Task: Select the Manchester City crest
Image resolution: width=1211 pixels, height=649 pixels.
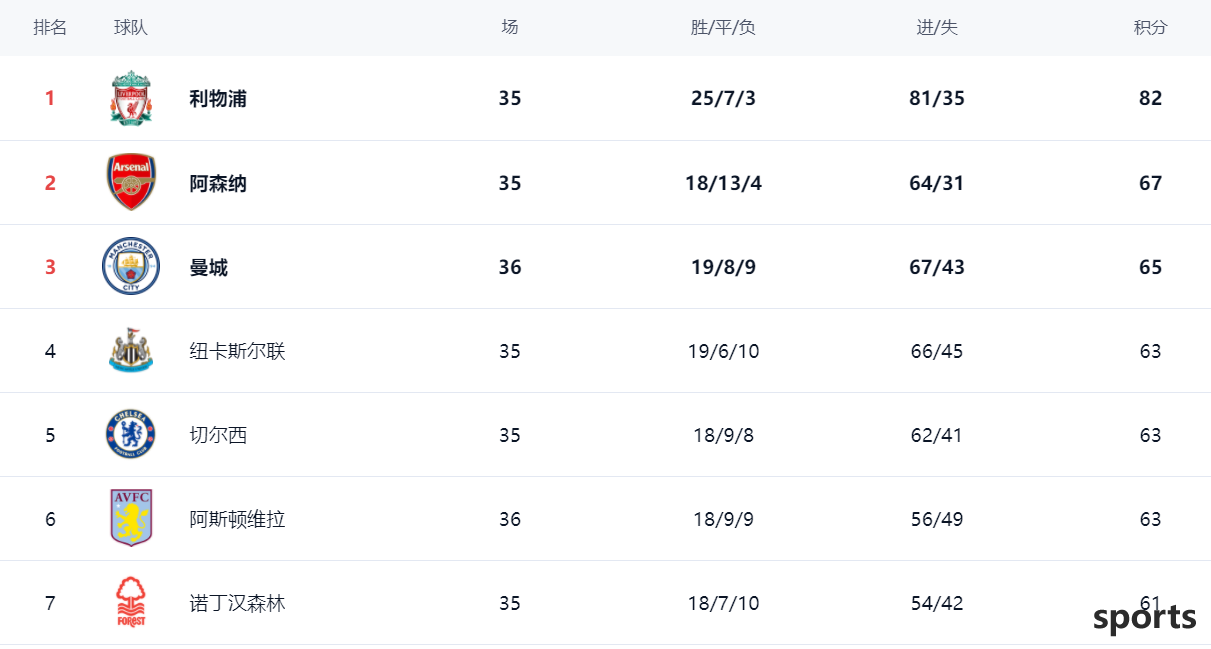Action: click(x=131, y=267)
